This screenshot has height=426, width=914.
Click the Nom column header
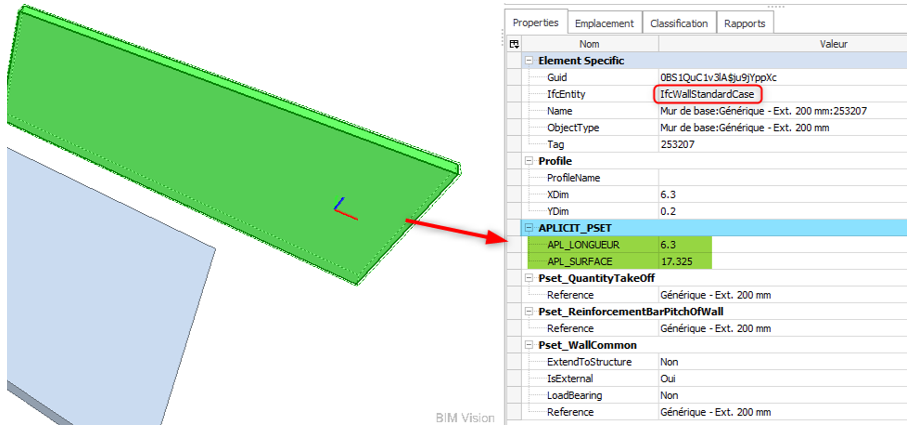point(589,44)
